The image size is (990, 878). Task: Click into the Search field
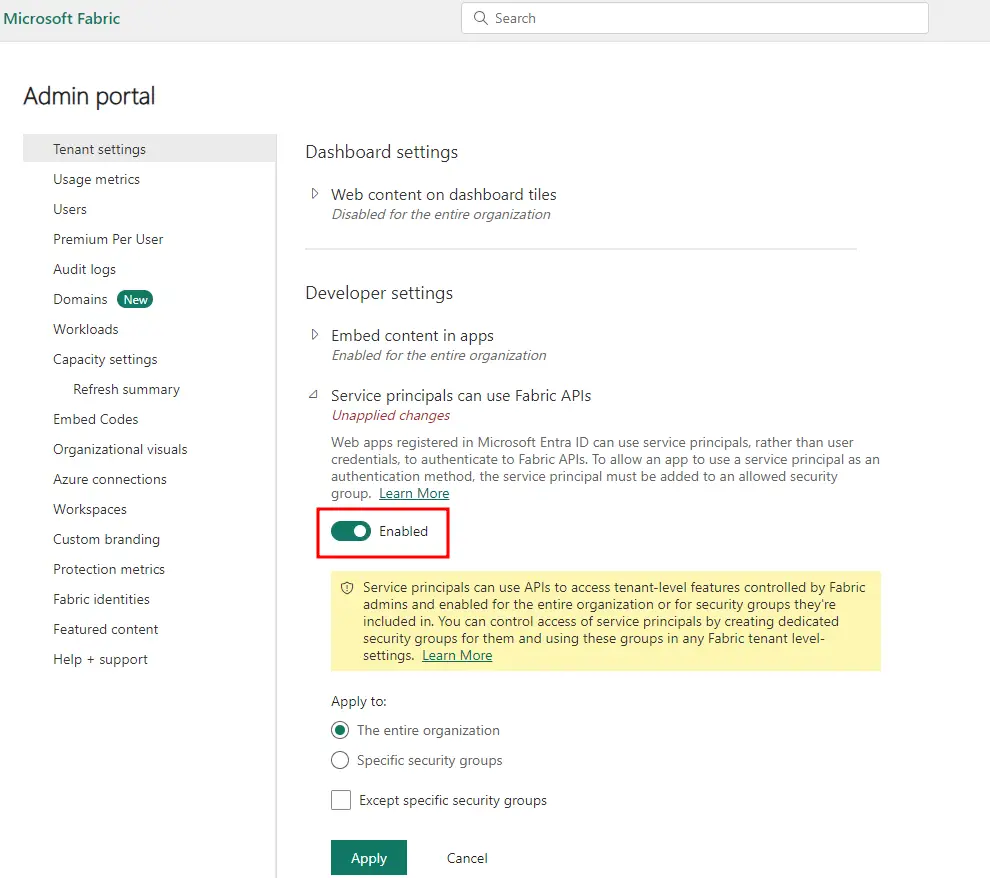[695, 18]
